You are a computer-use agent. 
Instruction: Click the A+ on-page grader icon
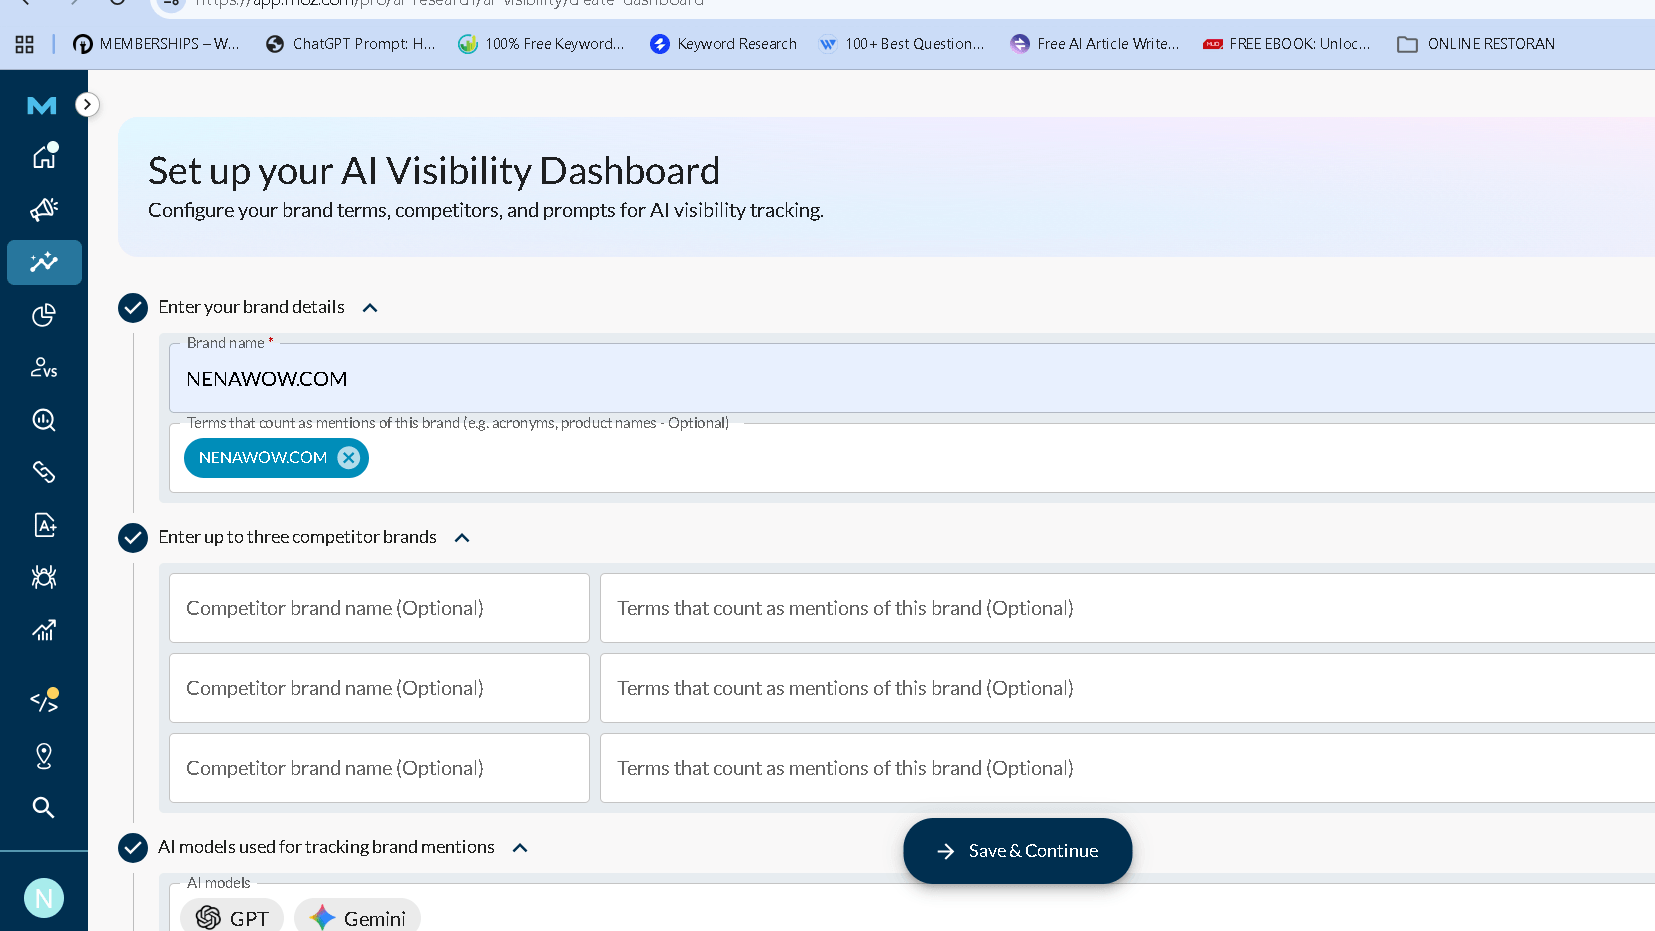pyautogui.click(x=44, y=525)
